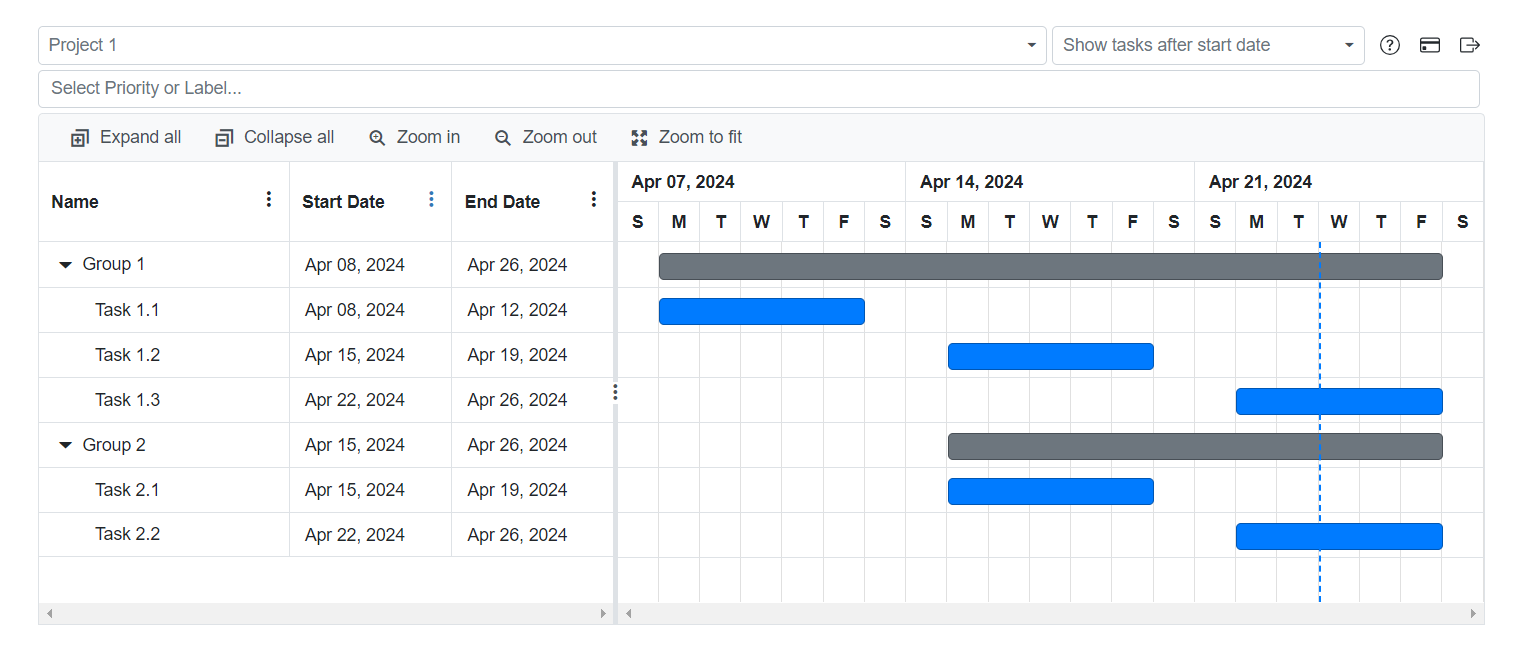
Task: Collapse the Group 2 tree row
Action: point(66,445)
